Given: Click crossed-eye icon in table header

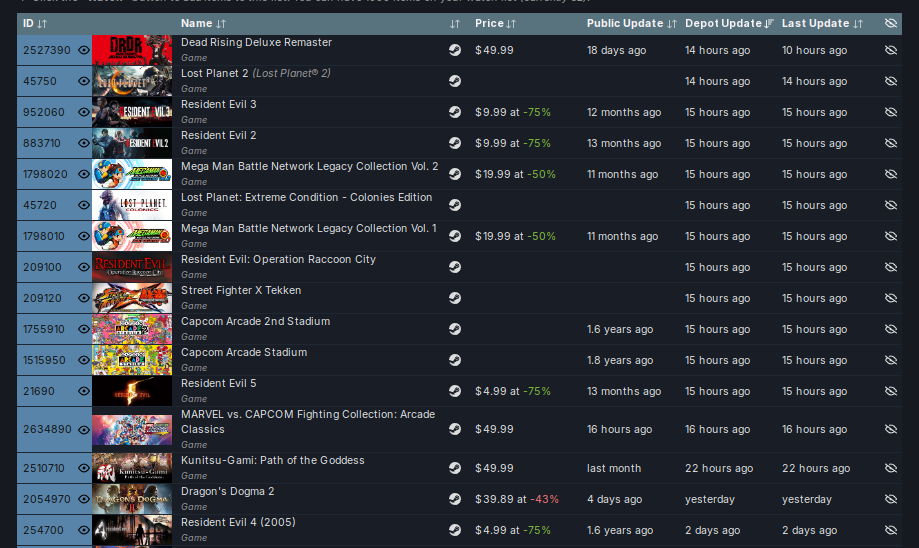Looking at the screenshot, I should (891, 23).
